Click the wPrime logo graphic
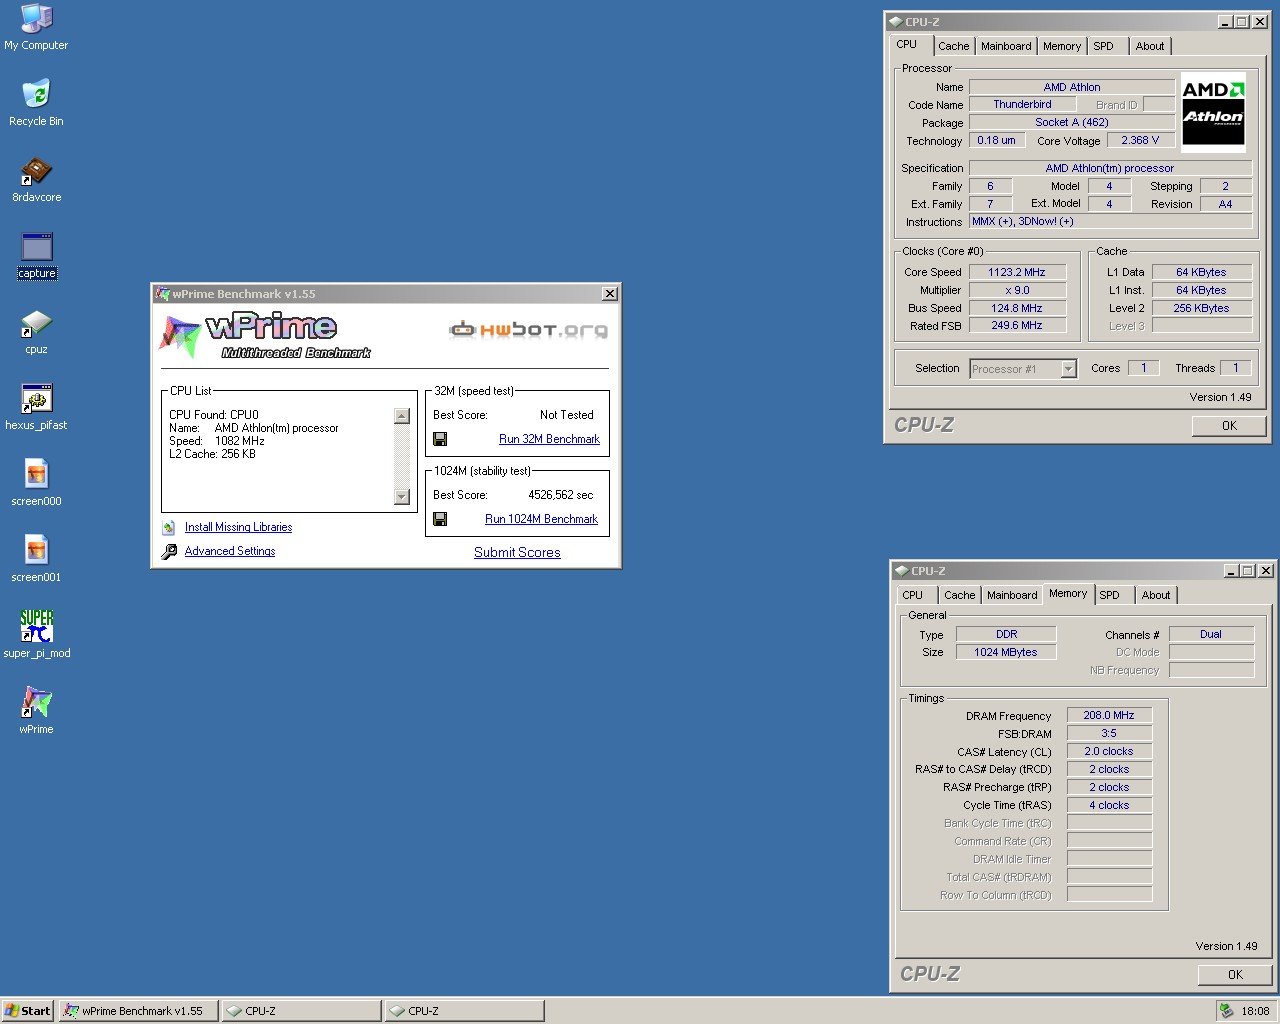1280x1024 pixels. click(x=265, y=337)
